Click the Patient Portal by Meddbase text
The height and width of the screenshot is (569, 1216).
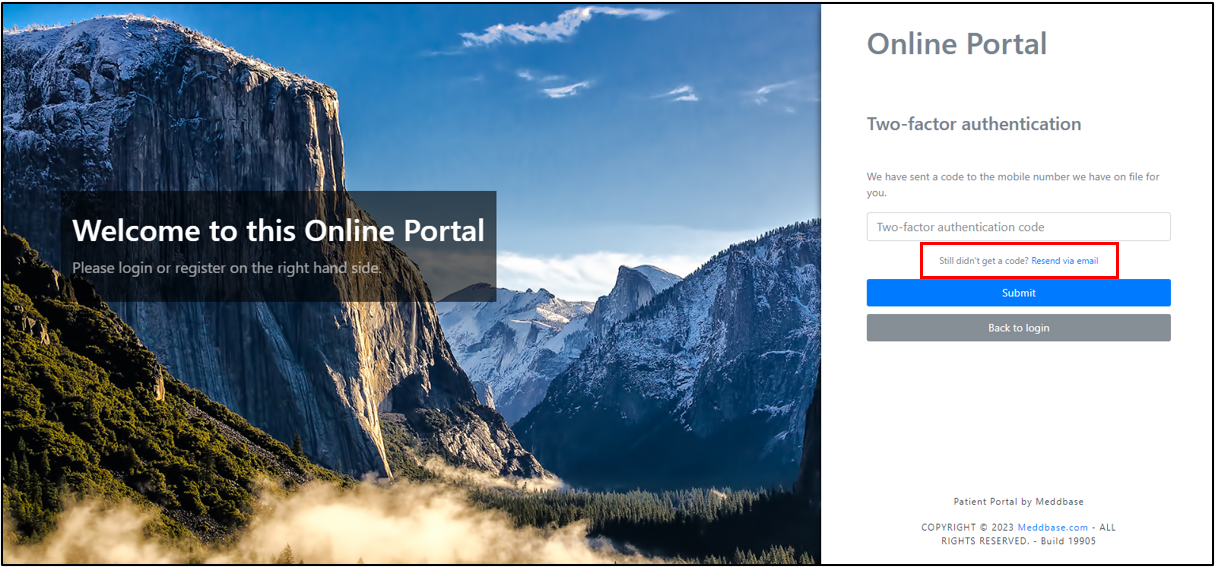pyautogui.click(x=1018, y=502)
